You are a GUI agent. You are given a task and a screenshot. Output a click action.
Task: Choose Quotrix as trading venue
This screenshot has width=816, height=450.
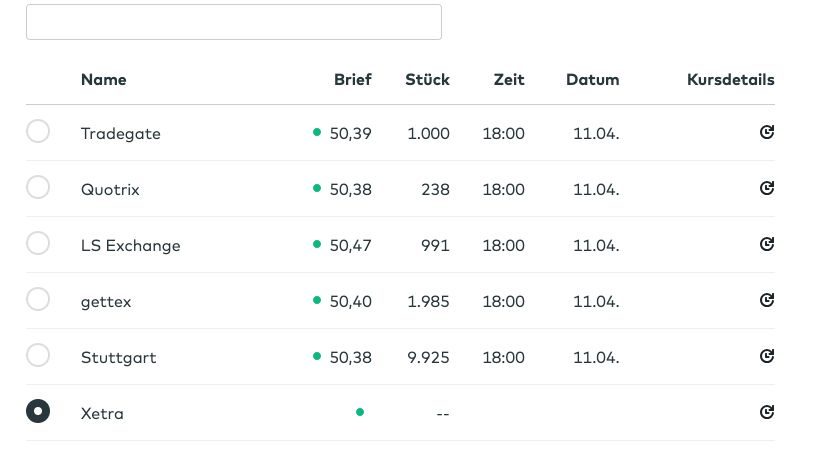coord(38,187)
